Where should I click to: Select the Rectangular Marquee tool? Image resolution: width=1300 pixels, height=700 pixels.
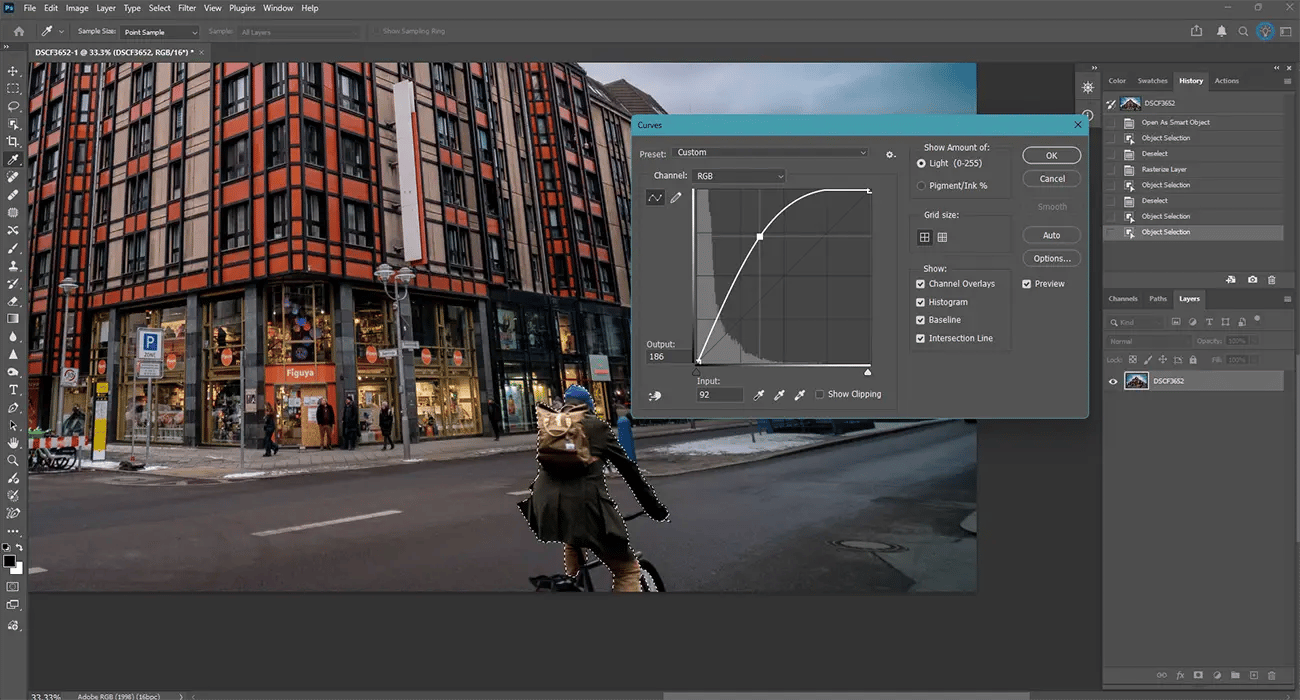[x=13, y=89]
